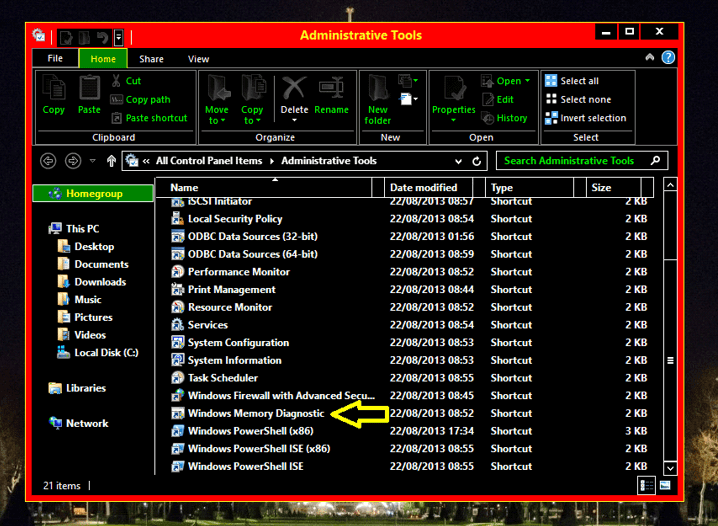
Task: Refresh the folder using address bar icon
Action: (478, 161)
